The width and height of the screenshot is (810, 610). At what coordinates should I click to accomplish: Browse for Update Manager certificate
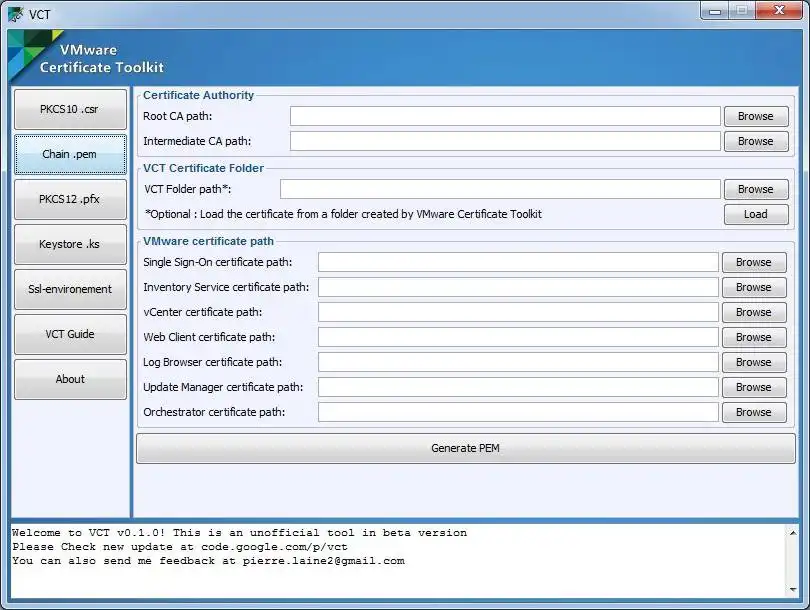coord(754,387)
